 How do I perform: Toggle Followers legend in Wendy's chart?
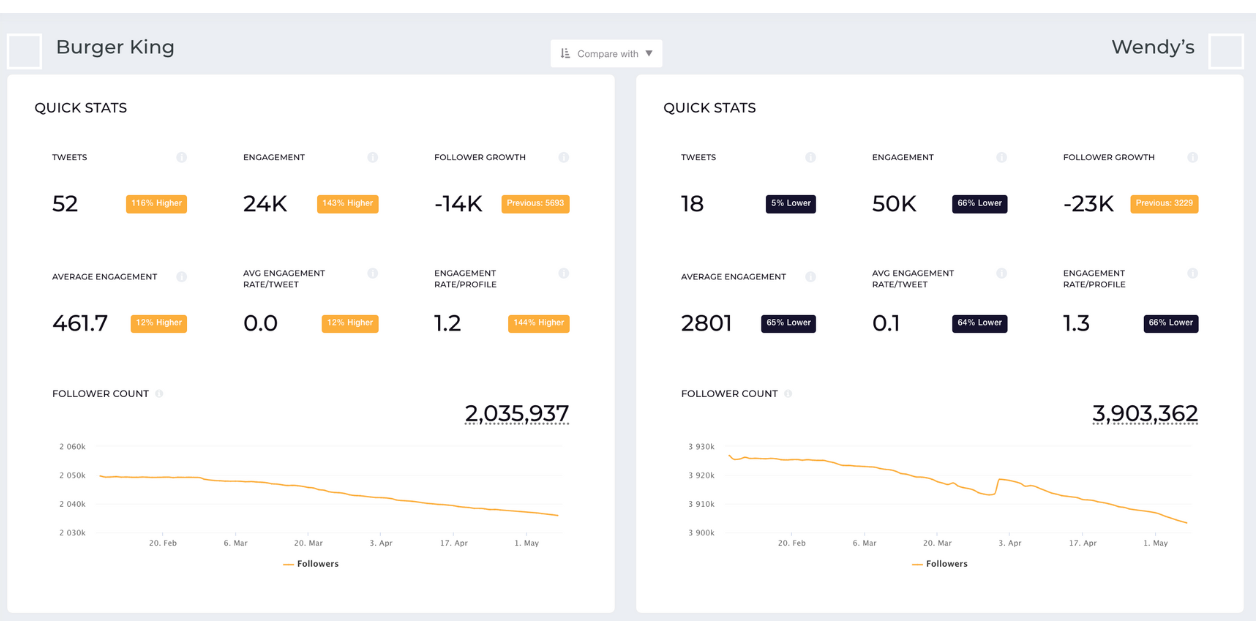pos(940,564)
